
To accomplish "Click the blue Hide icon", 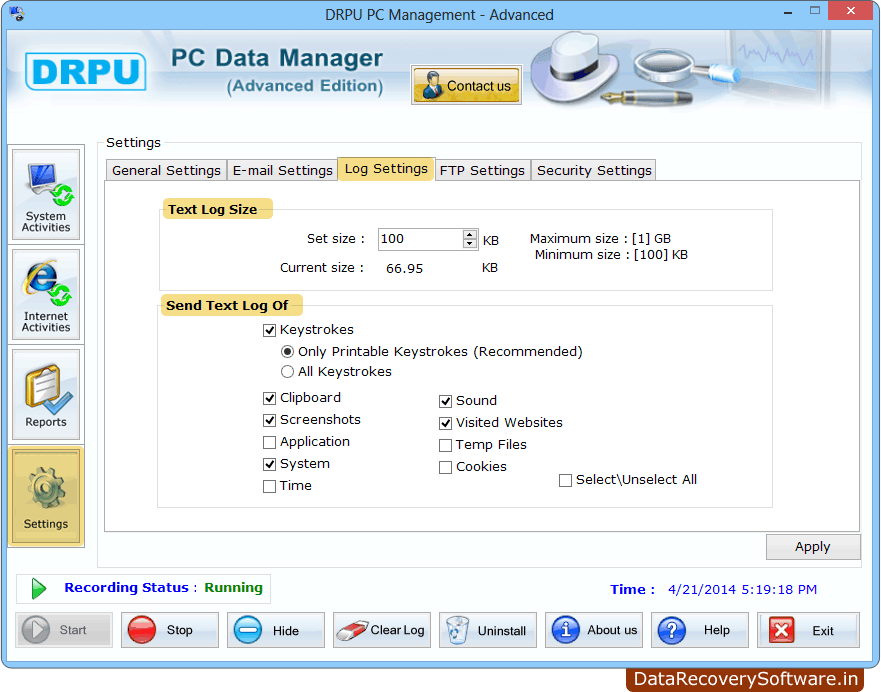I will coord(248,630).
